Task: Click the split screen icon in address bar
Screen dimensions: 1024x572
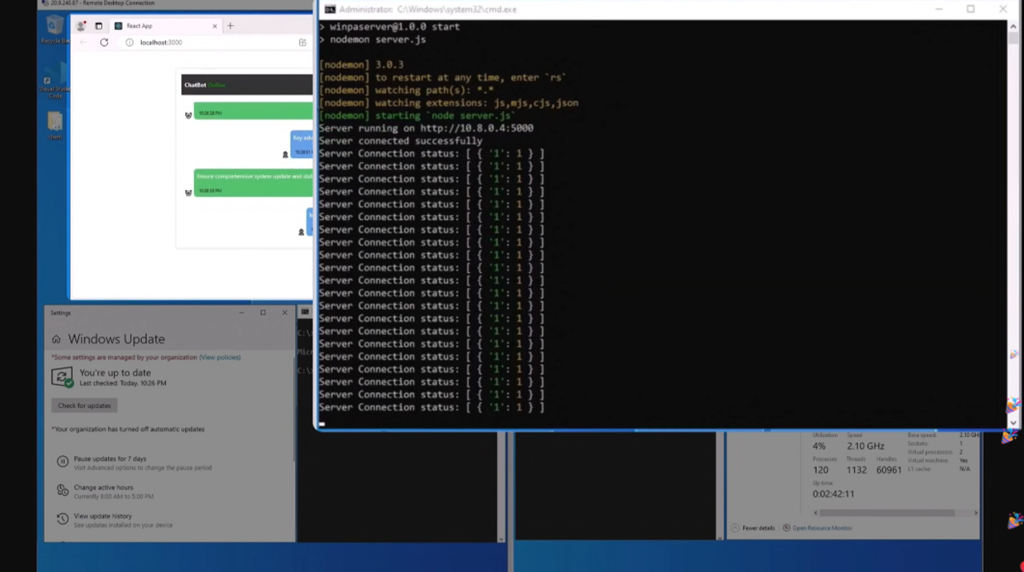Action: click(x=303, y=43)
